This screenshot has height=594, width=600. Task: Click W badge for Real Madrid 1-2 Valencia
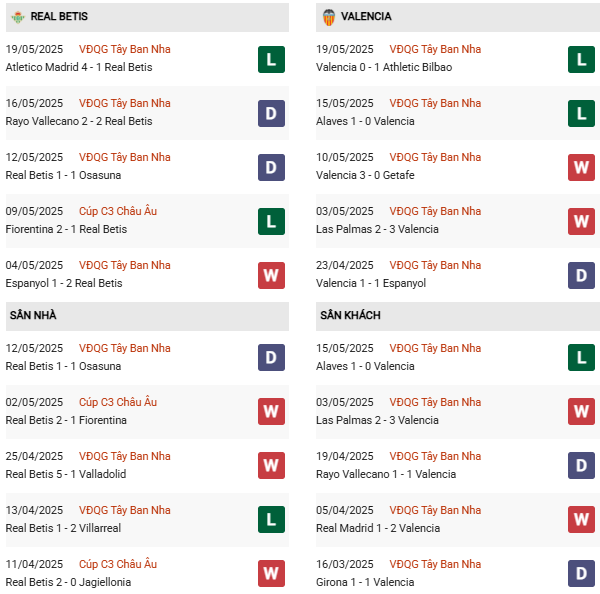click(582, 520)
